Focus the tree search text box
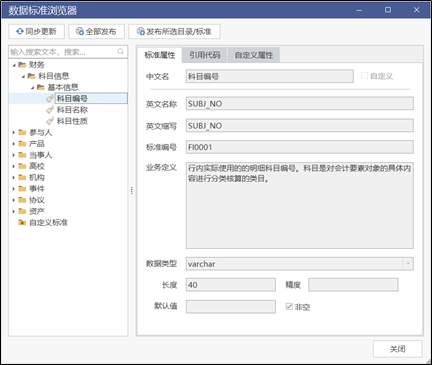This screenshot has width=432, height=365. pos(68,52)
